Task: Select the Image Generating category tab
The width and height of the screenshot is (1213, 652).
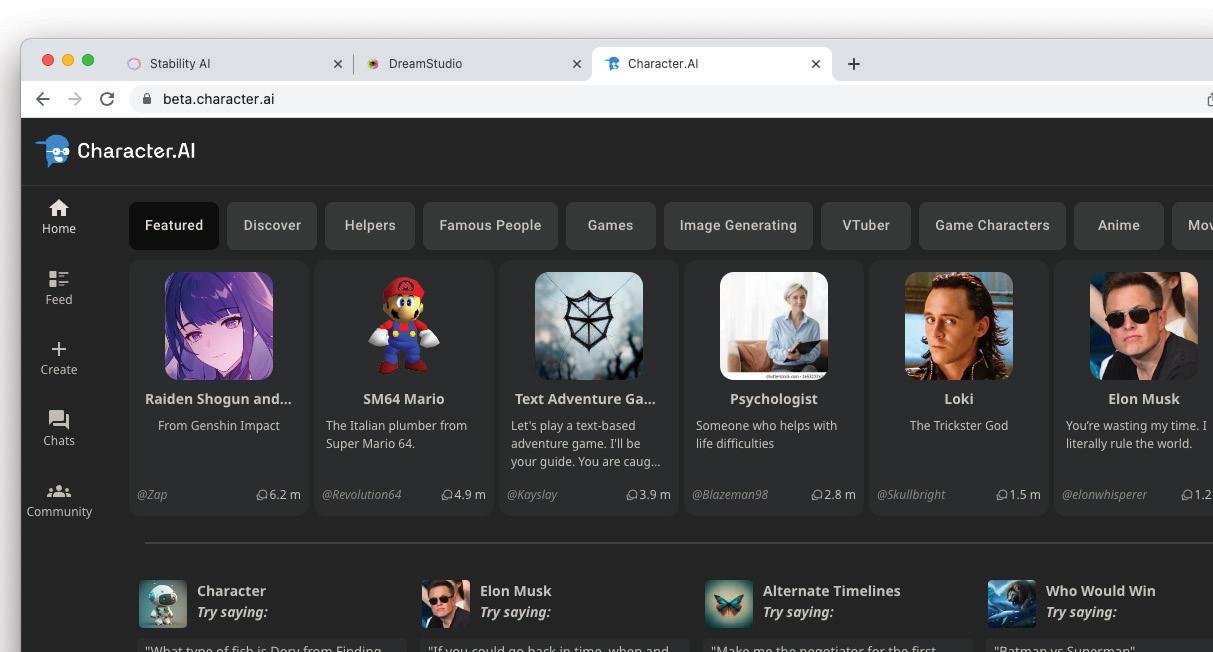Action: (x=738, y=226)
